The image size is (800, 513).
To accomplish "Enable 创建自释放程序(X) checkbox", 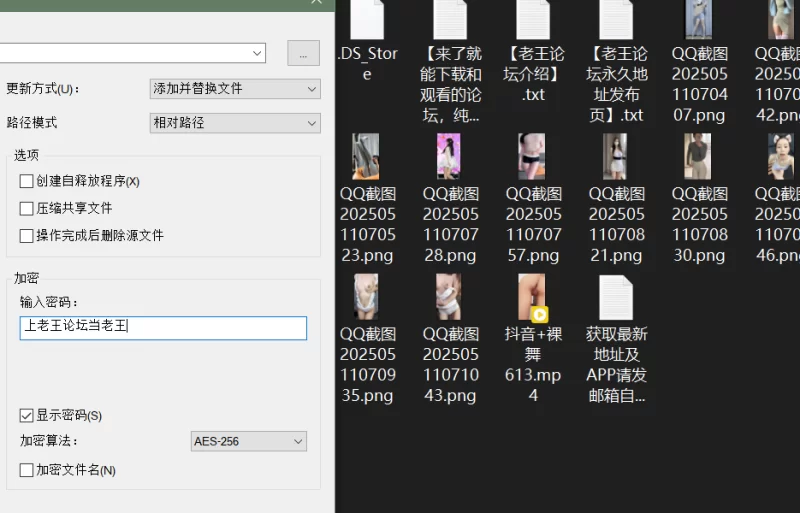I will tap(26, 181).
